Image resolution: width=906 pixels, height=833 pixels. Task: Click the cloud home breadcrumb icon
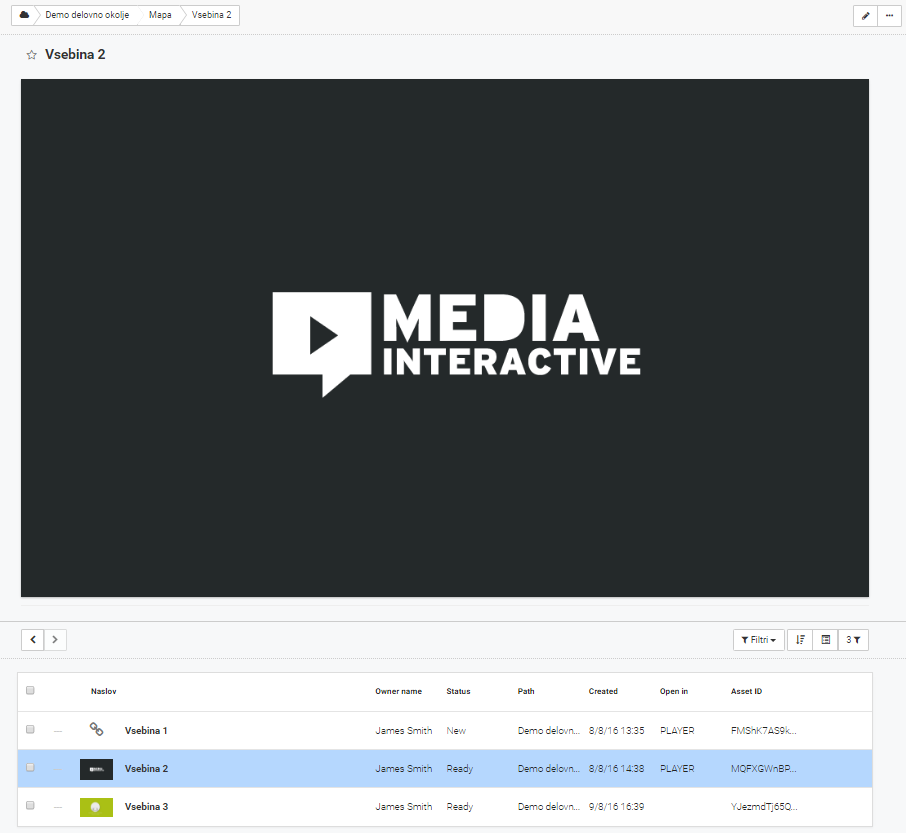[x=24, y=15]
